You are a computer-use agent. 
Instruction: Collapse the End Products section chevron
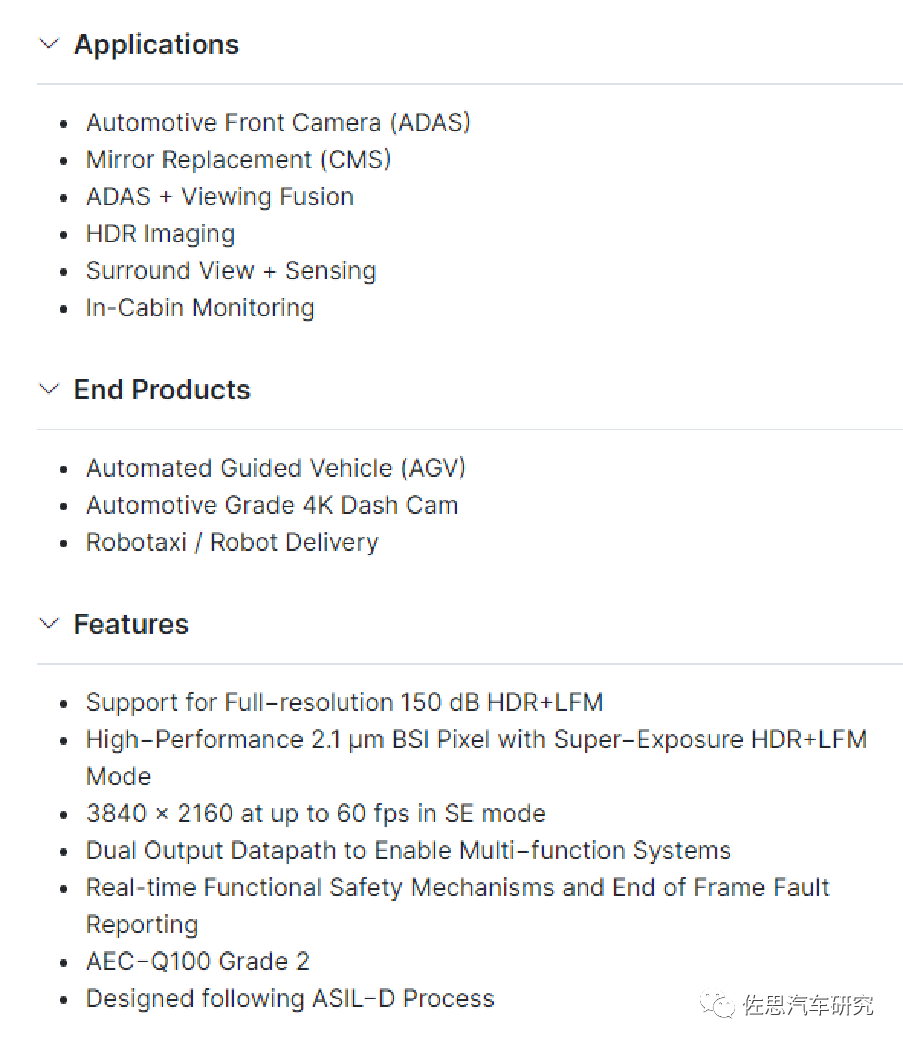pos(48,389)
